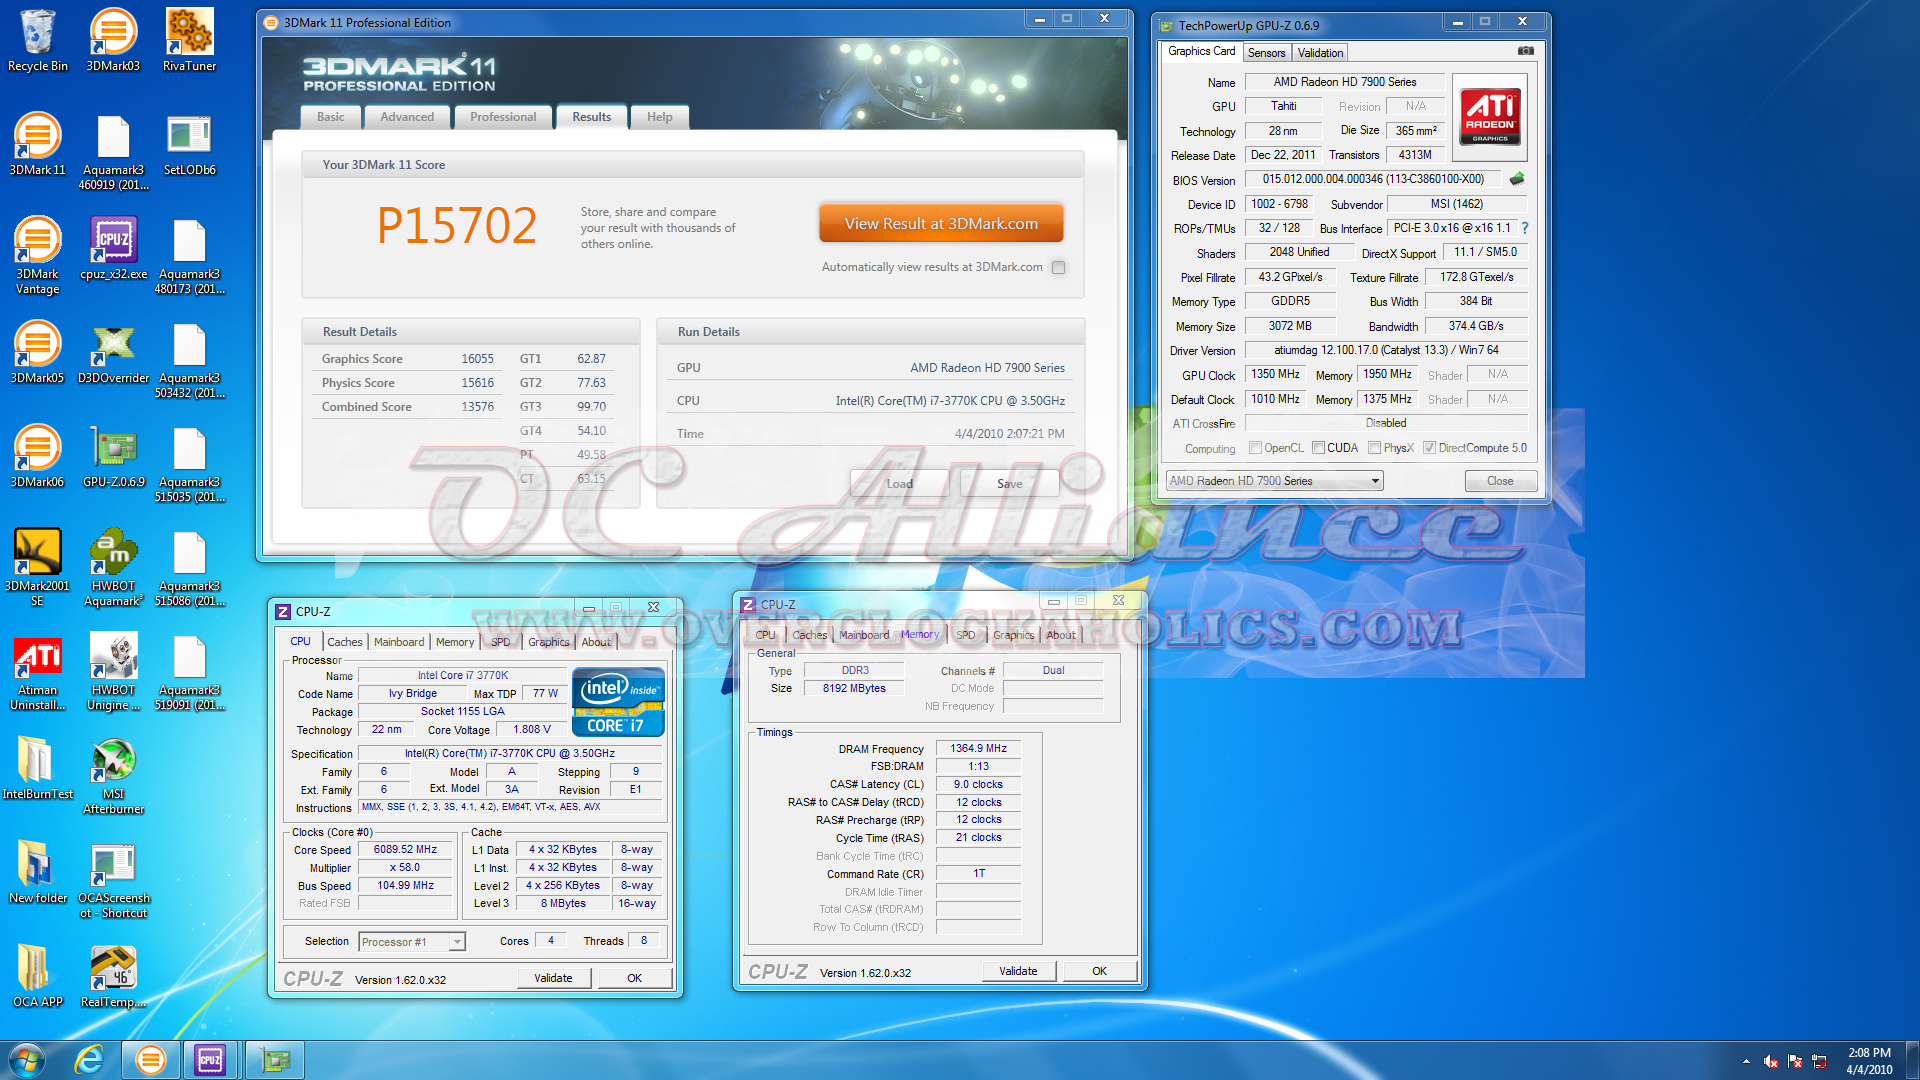Open 3DMark05 desktop shortcut
1920x1080 pixels.
pyautogui.click(x=37, y=353)
